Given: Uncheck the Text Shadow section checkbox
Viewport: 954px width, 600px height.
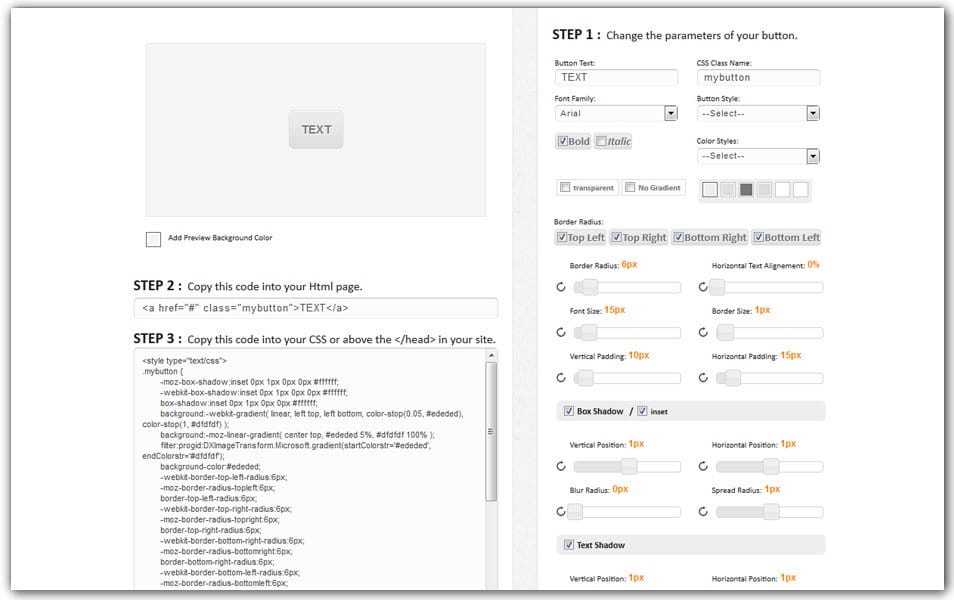Looking at the screenshot, I should tap(569, 545).
